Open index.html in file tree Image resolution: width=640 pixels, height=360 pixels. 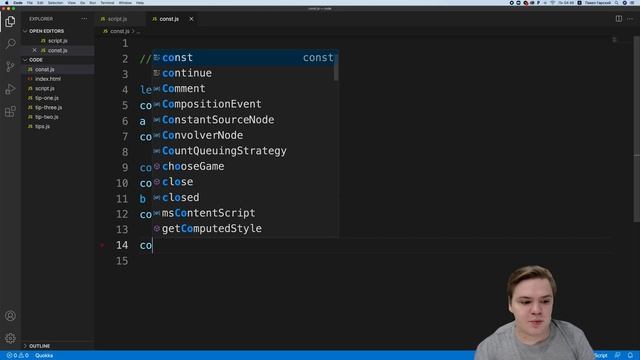48,79
